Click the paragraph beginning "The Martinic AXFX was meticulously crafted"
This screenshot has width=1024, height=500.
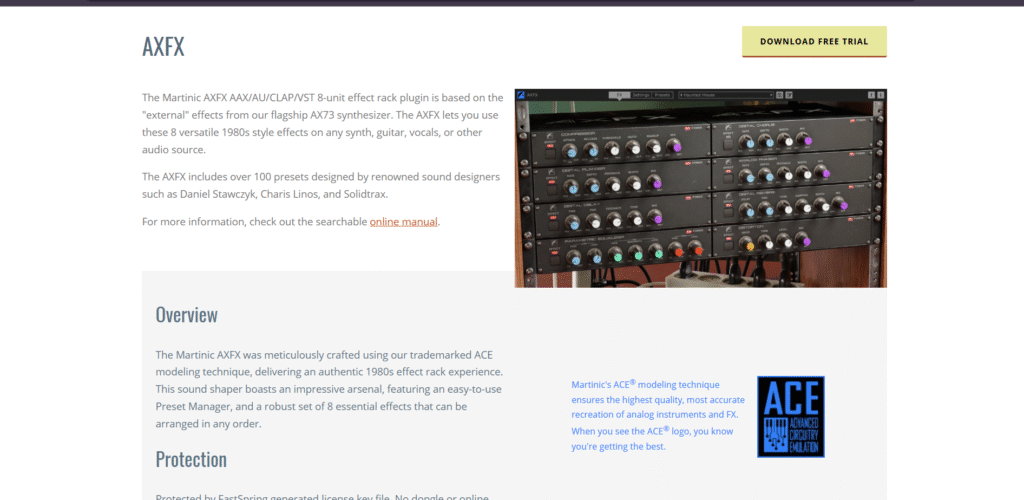(x=329, y=389)
